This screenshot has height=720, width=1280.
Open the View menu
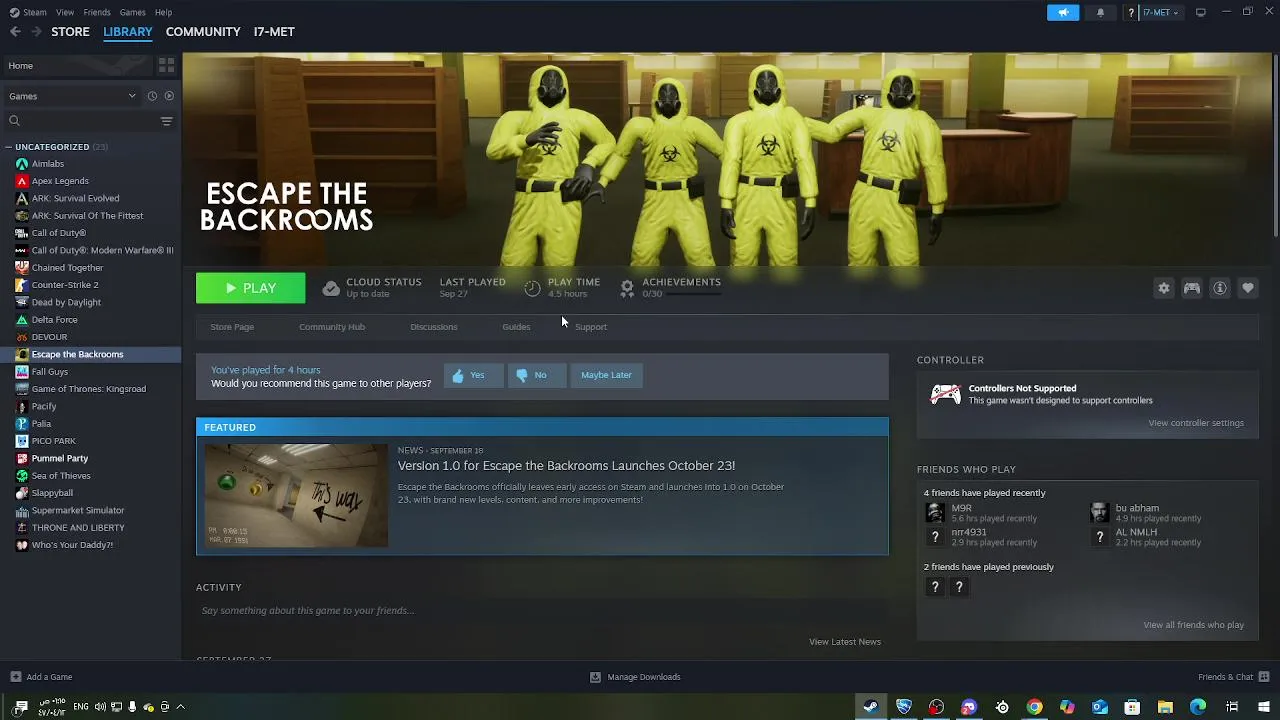pos(65,12)
